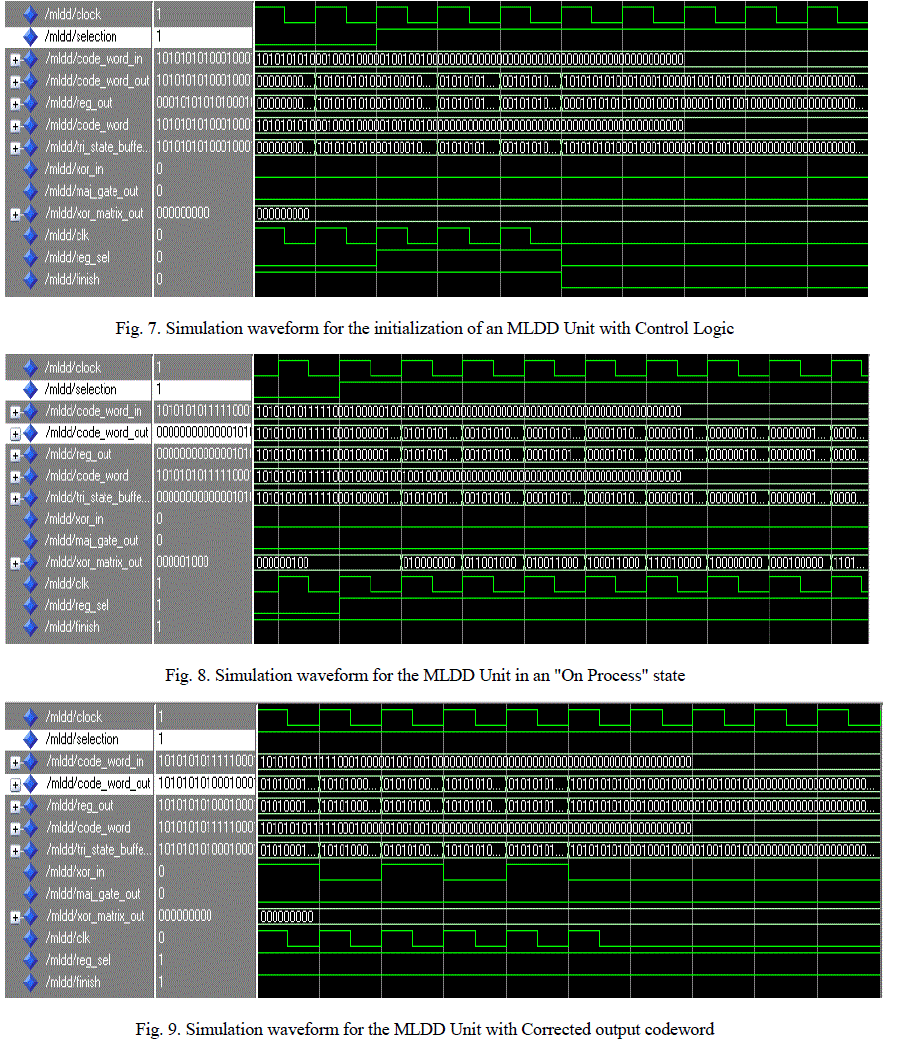Screen dimensions: 897x1050
Task: Click the 010000000 waveform segment in Fig. 8
Action: pyautogui.click(x=429, y=563)
